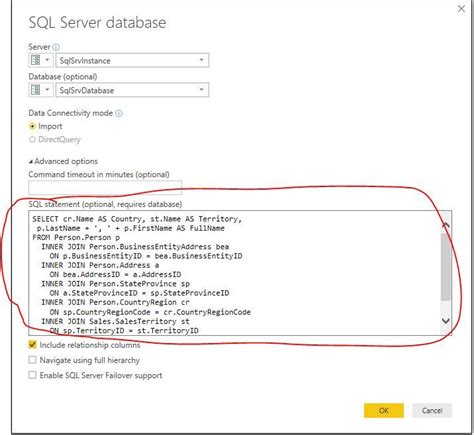The height and width of the screenshot is (435, 474).
Task: Click the Server info icon
Action: coord(56,47)
